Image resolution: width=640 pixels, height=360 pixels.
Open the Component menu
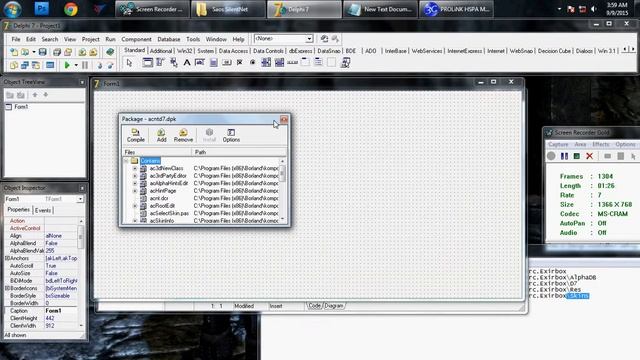pyautogui.click(x=136, y=39)
